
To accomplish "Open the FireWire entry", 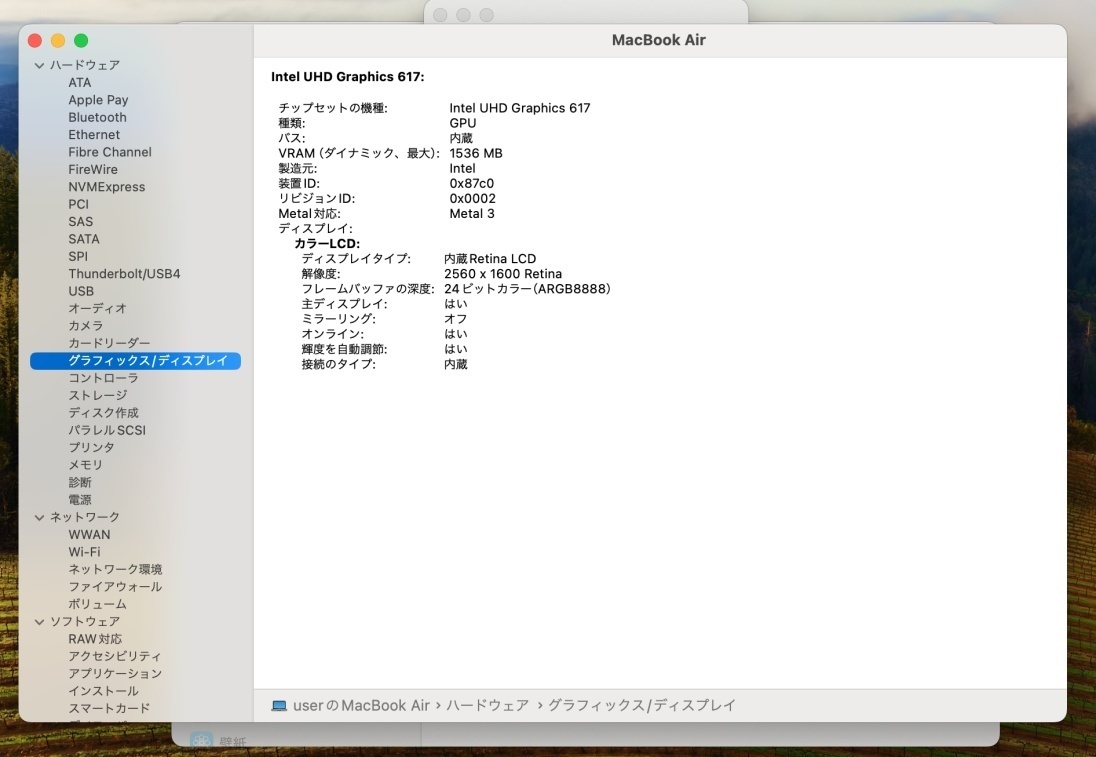I will (93, 170).
